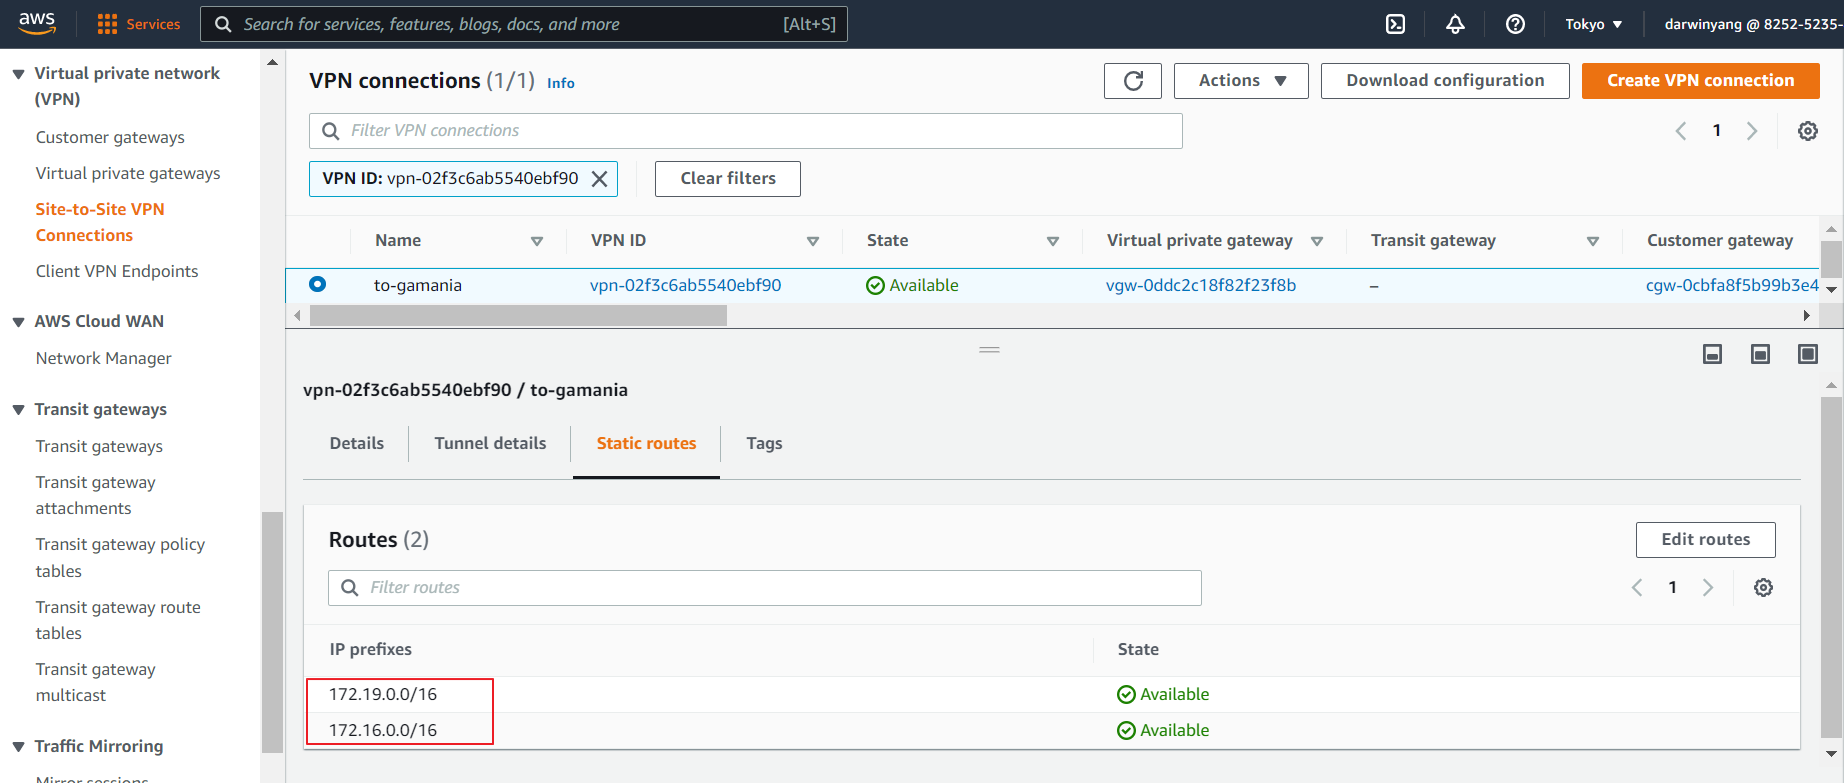Open the Actions dropdown
This screenshot has height=783, width=1844.
click(1241, 81)
